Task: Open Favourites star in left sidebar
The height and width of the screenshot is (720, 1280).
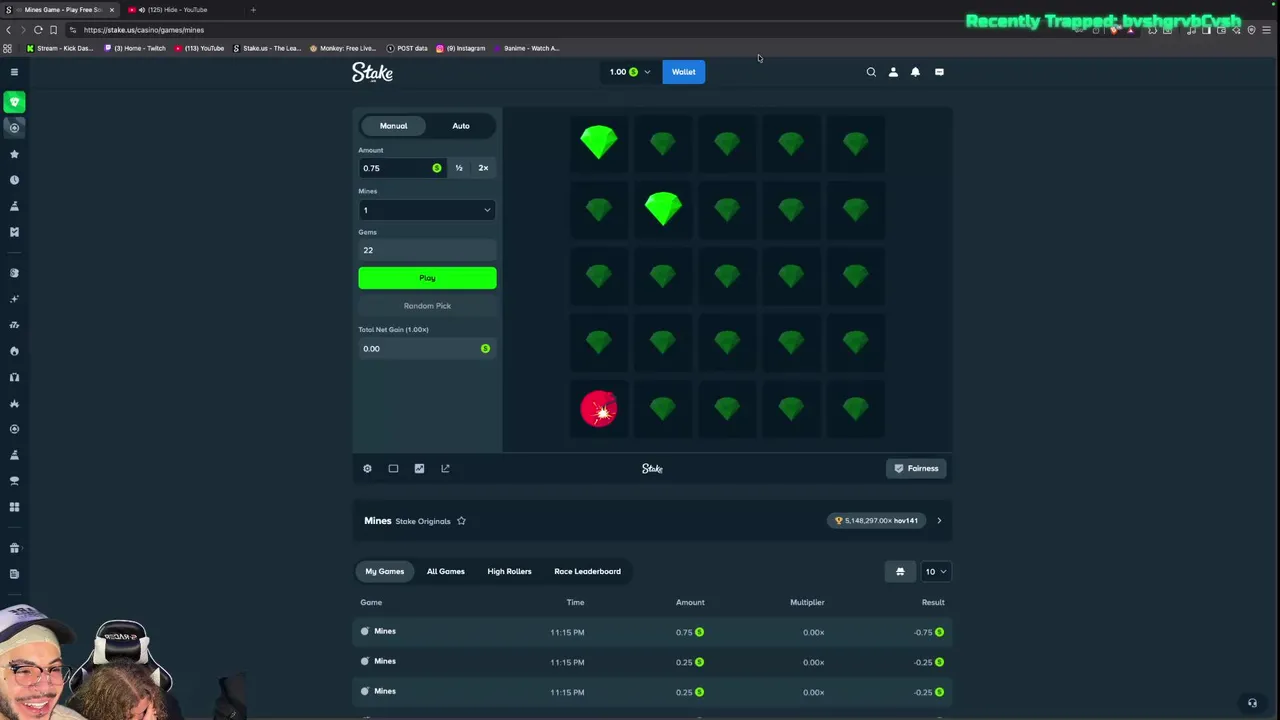Action: pos(14,154)
